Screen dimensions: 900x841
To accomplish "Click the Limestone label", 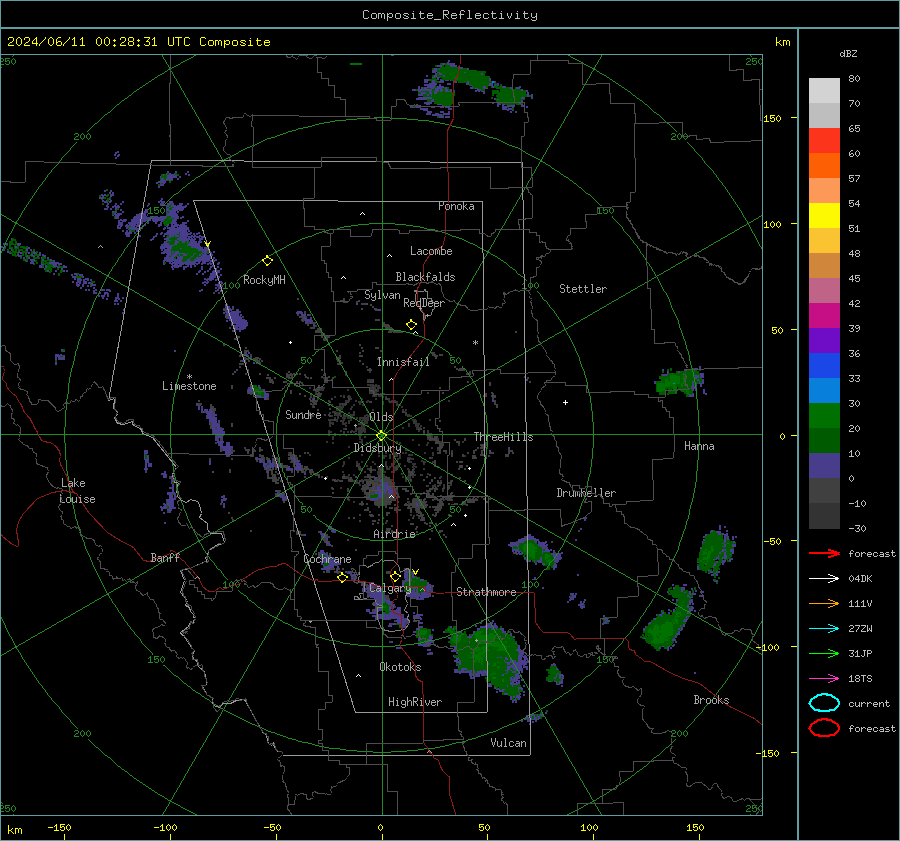I will click(189, 386).
